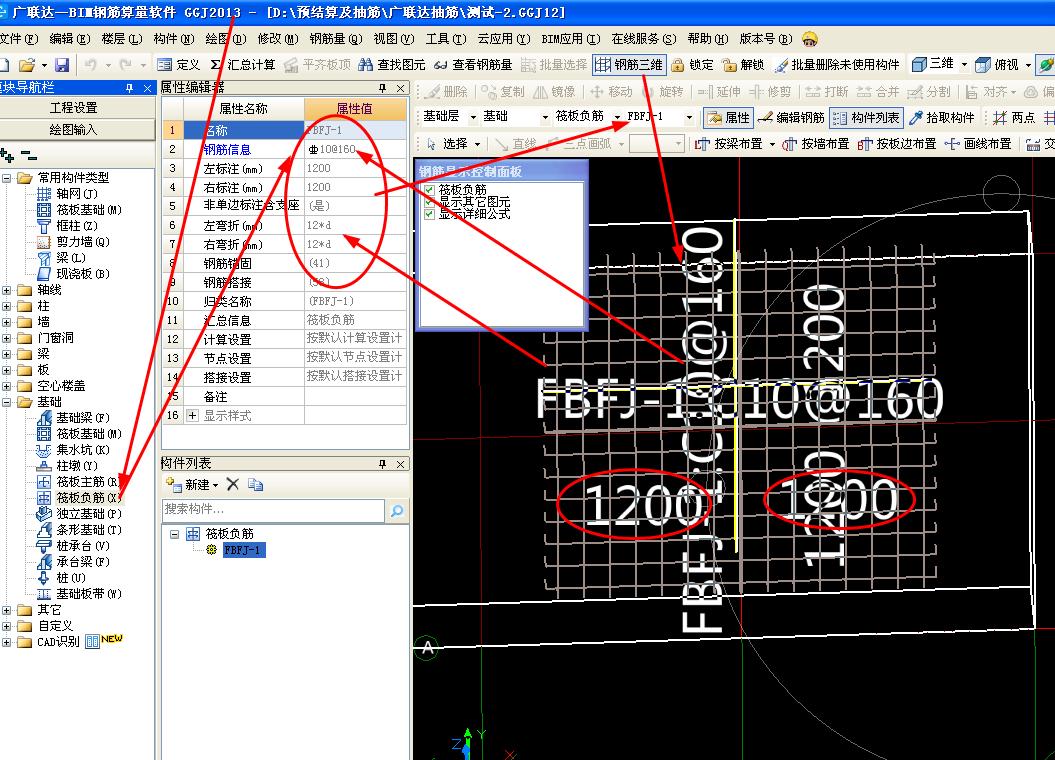Screen dimensions: 1055x760
Task: Open the BIM应用 menu
Action: point(571,39)
